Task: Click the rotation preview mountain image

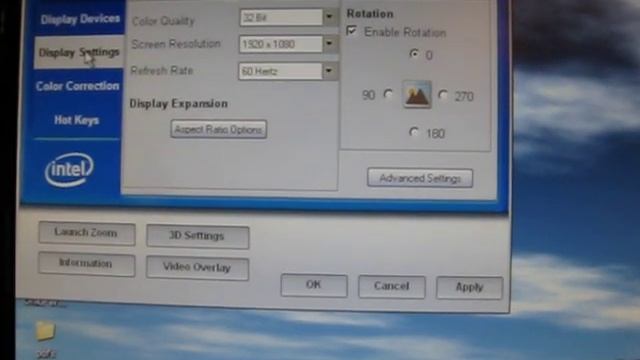Action: pyautogui.click(x=417, y=94)
